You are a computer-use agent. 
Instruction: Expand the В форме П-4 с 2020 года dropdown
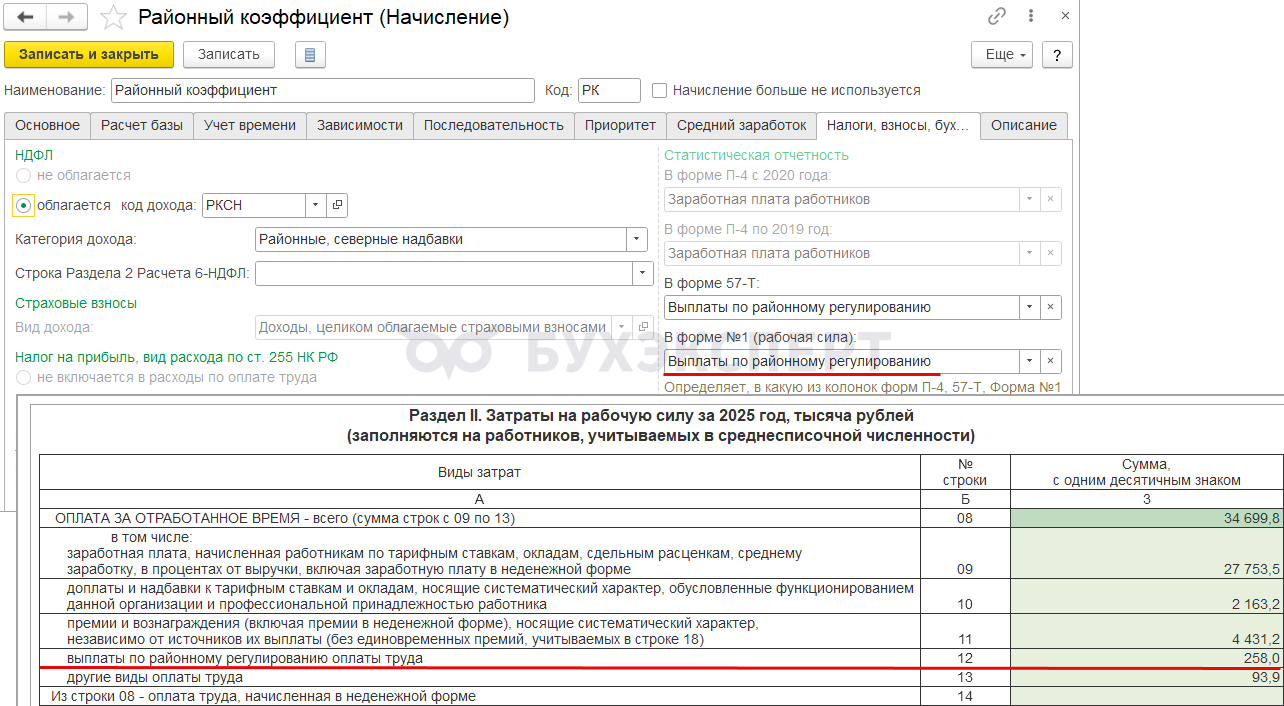click(x=1030, y=199)
